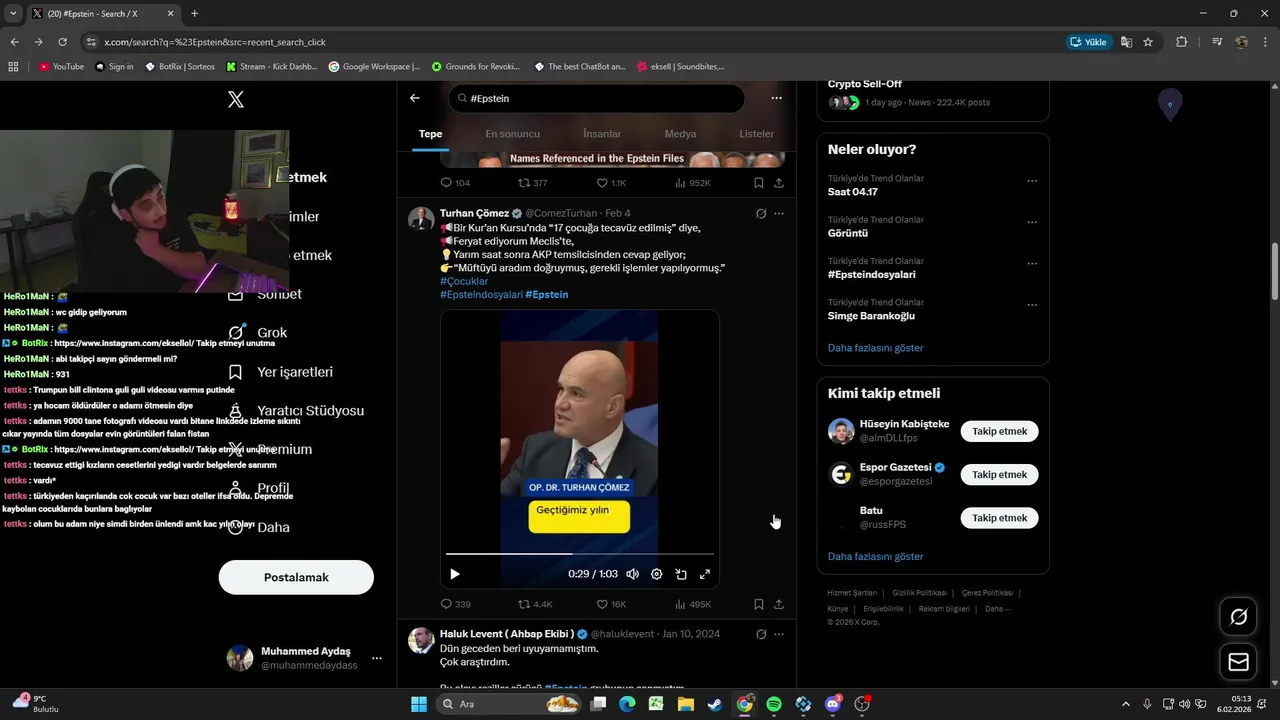
Task: Reload the page in Chrome toolbar
Action: (x=62, y=42)
